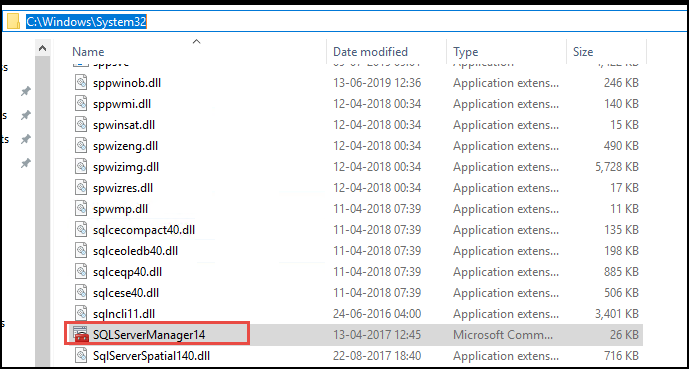Select the sppwmi.dll file icon

[81, 104]
